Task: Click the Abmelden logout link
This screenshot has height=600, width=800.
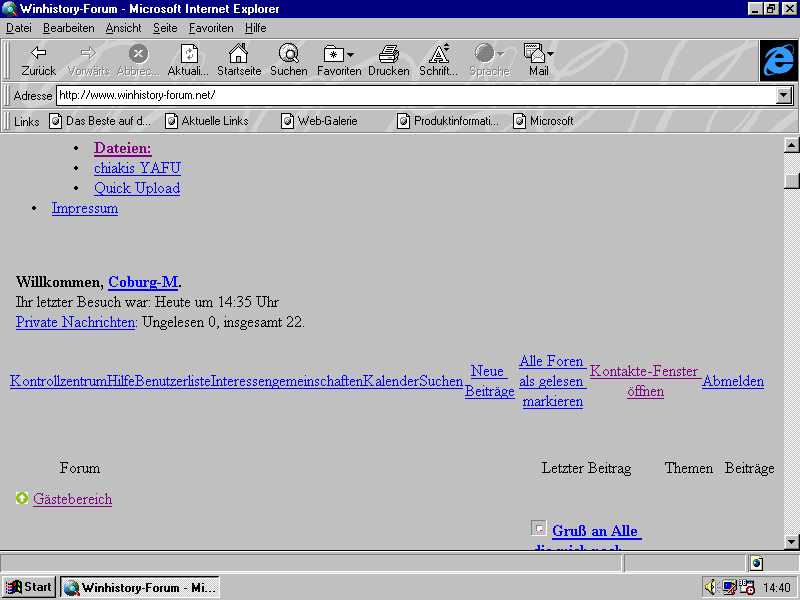Action: pyautogui.click(x=733, y=381)
